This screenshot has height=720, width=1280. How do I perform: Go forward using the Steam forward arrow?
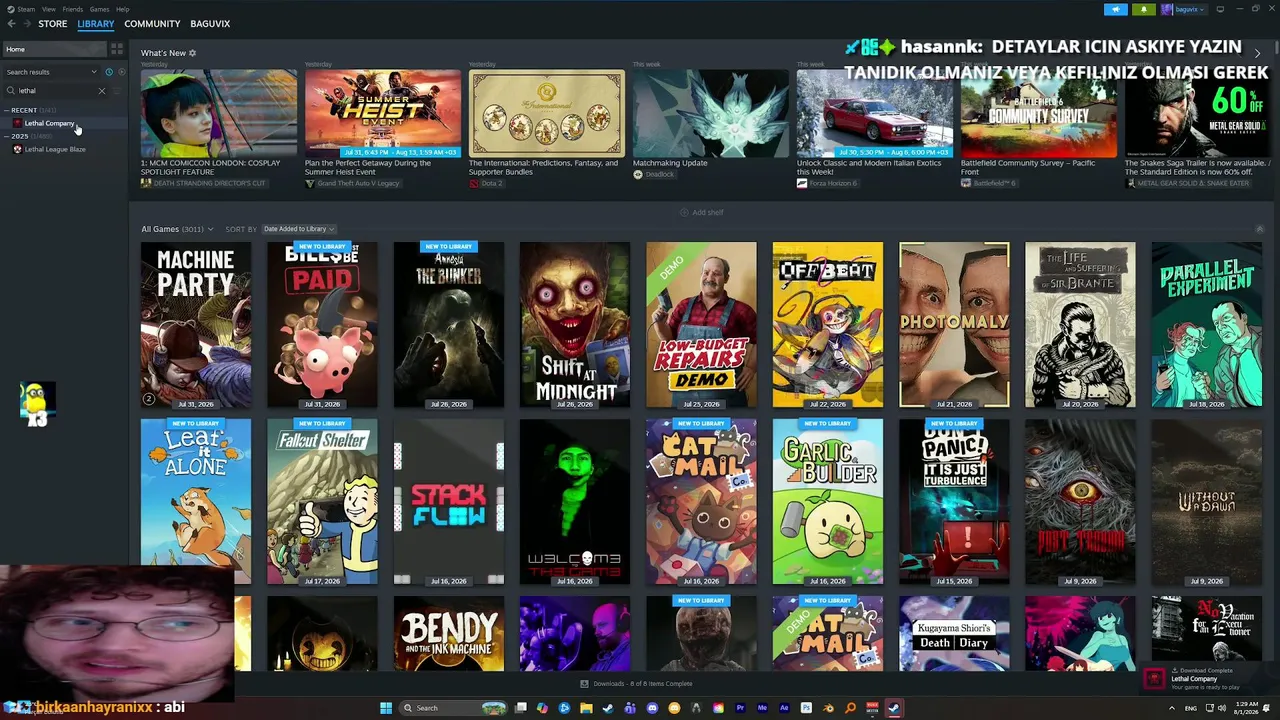pos(26,24)
